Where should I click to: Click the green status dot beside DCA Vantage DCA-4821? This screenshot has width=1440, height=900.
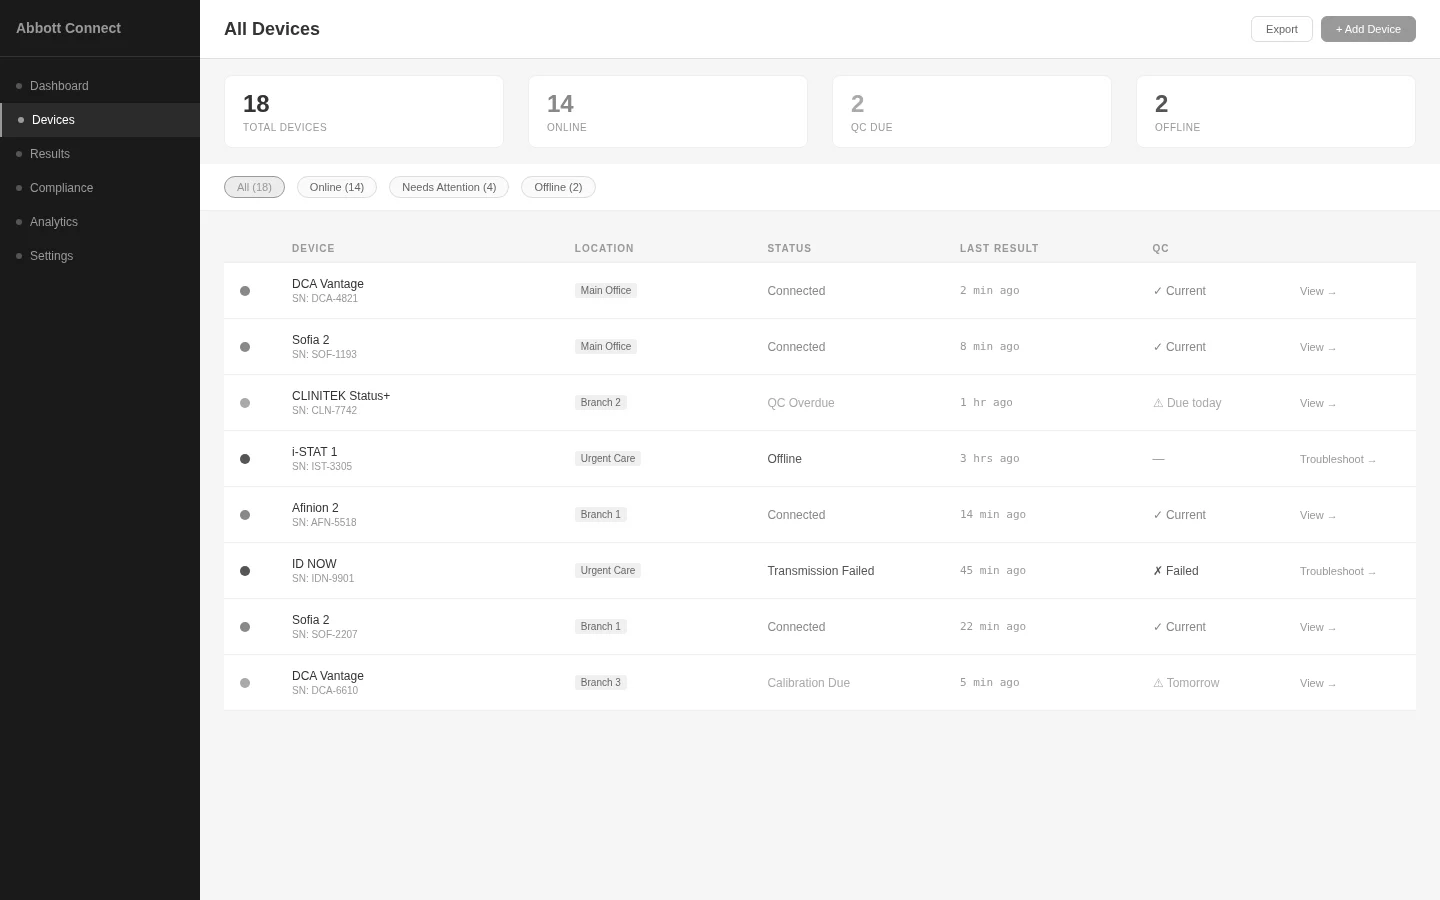[245, 291]
